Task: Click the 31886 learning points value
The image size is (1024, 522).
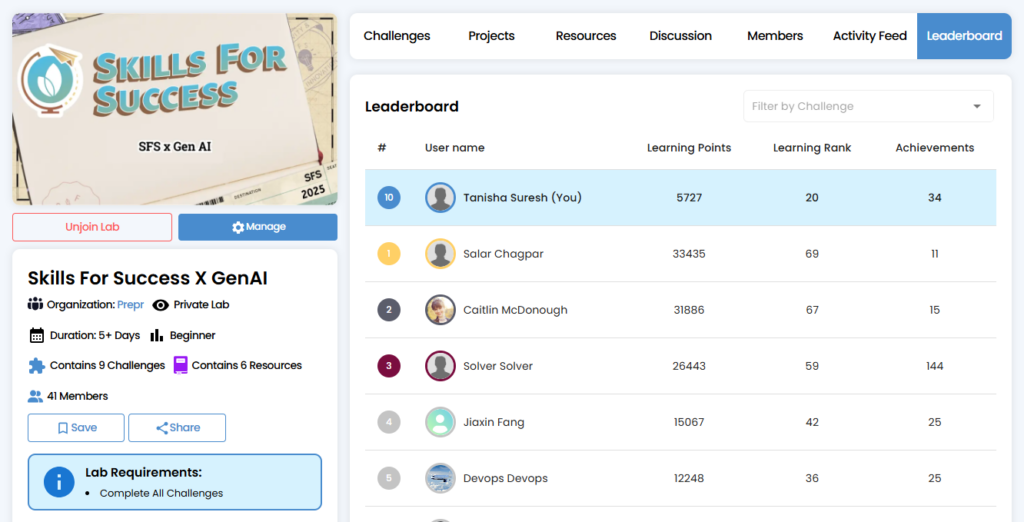Action: click(689, 310)
